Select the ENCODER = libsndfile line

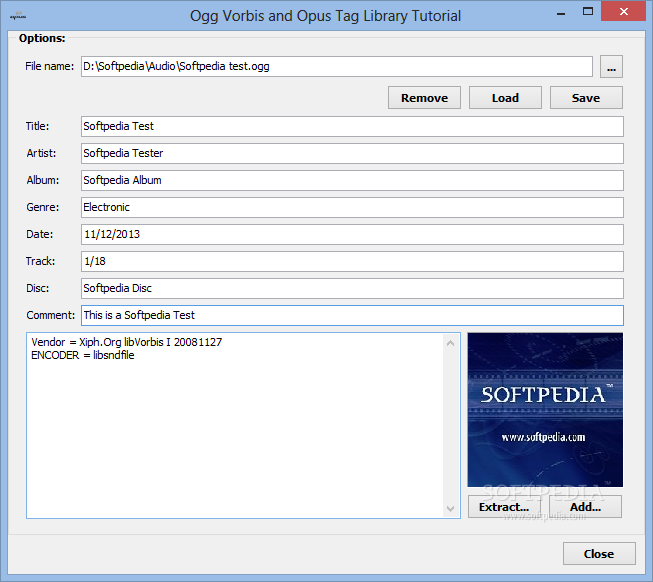pos(83,355)
